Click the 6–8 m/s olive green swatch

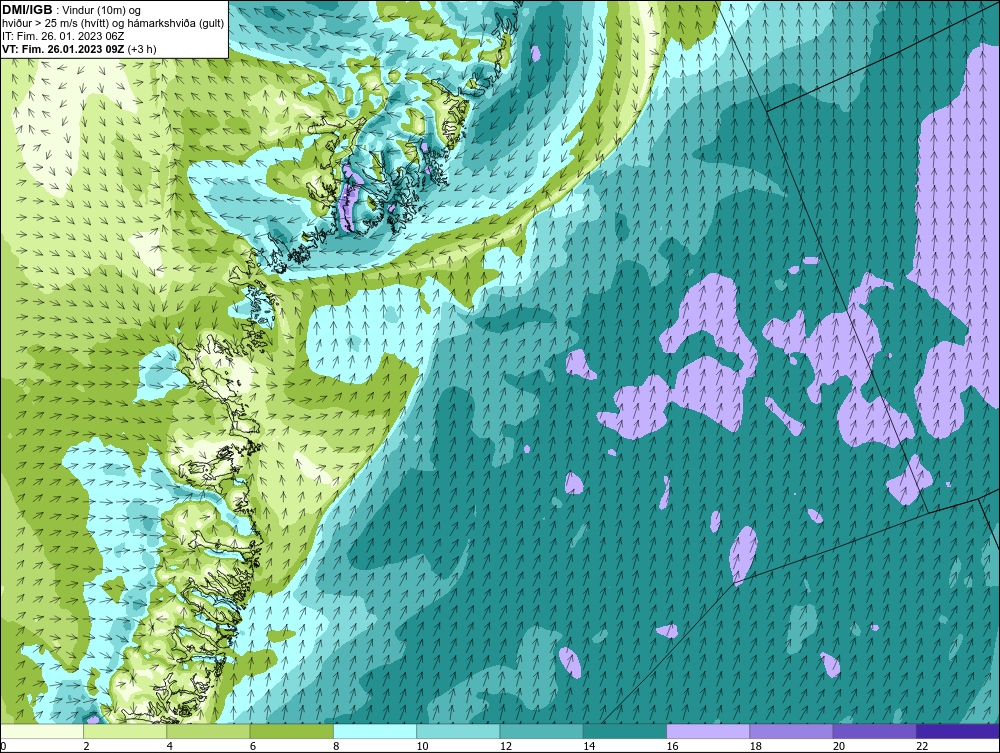click(291, 731)
